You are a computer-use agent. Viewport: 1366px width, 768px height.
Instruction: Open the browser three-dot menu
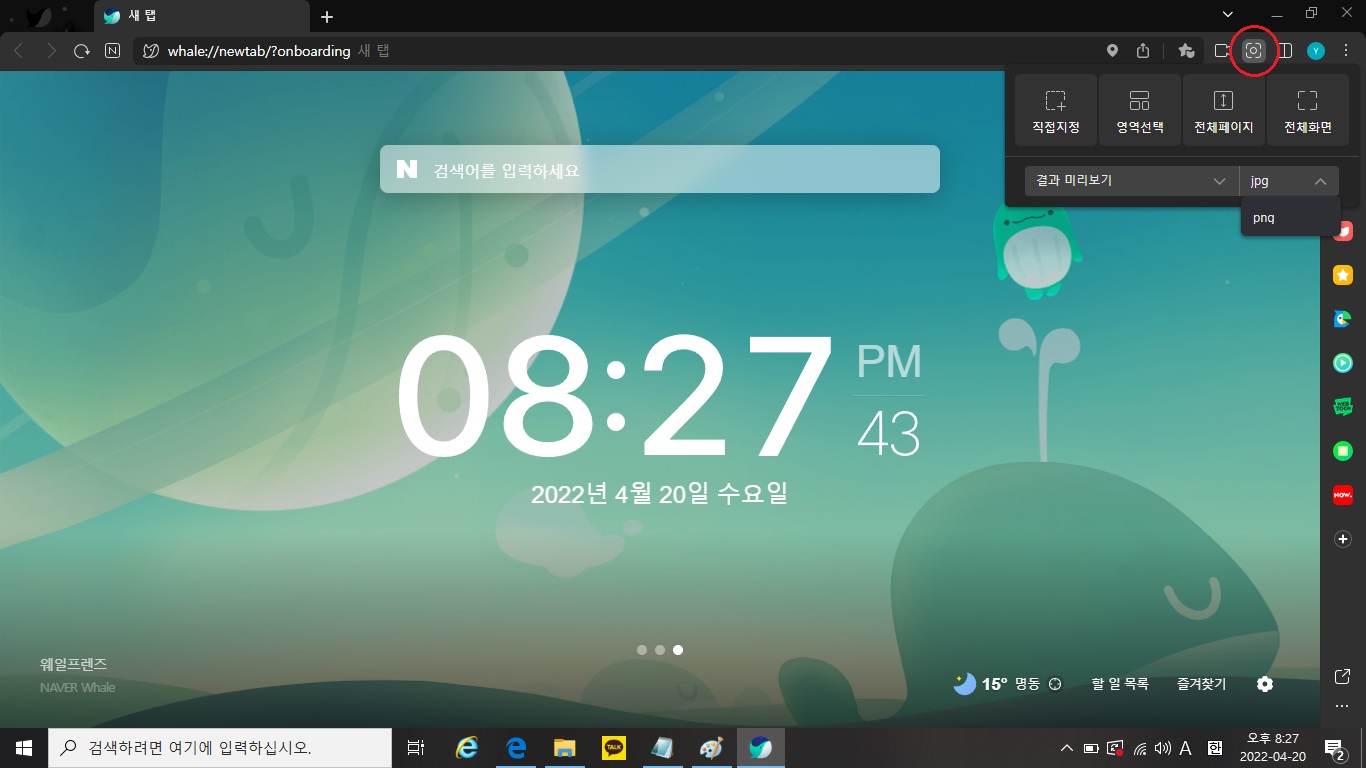tap(1346, 51)
